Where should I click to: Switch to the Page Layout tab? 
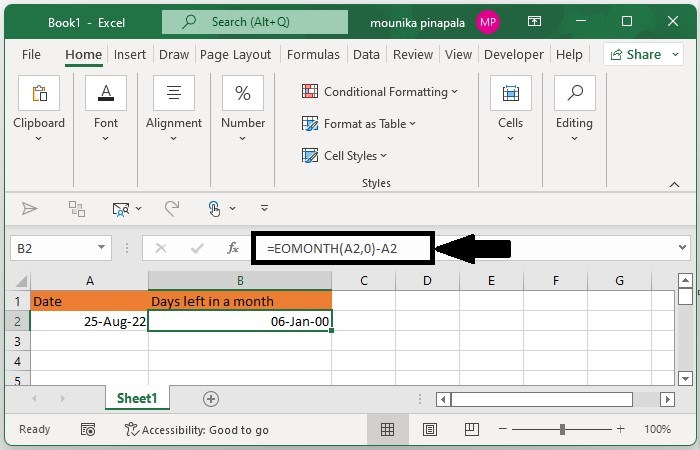tap(235, 54)
